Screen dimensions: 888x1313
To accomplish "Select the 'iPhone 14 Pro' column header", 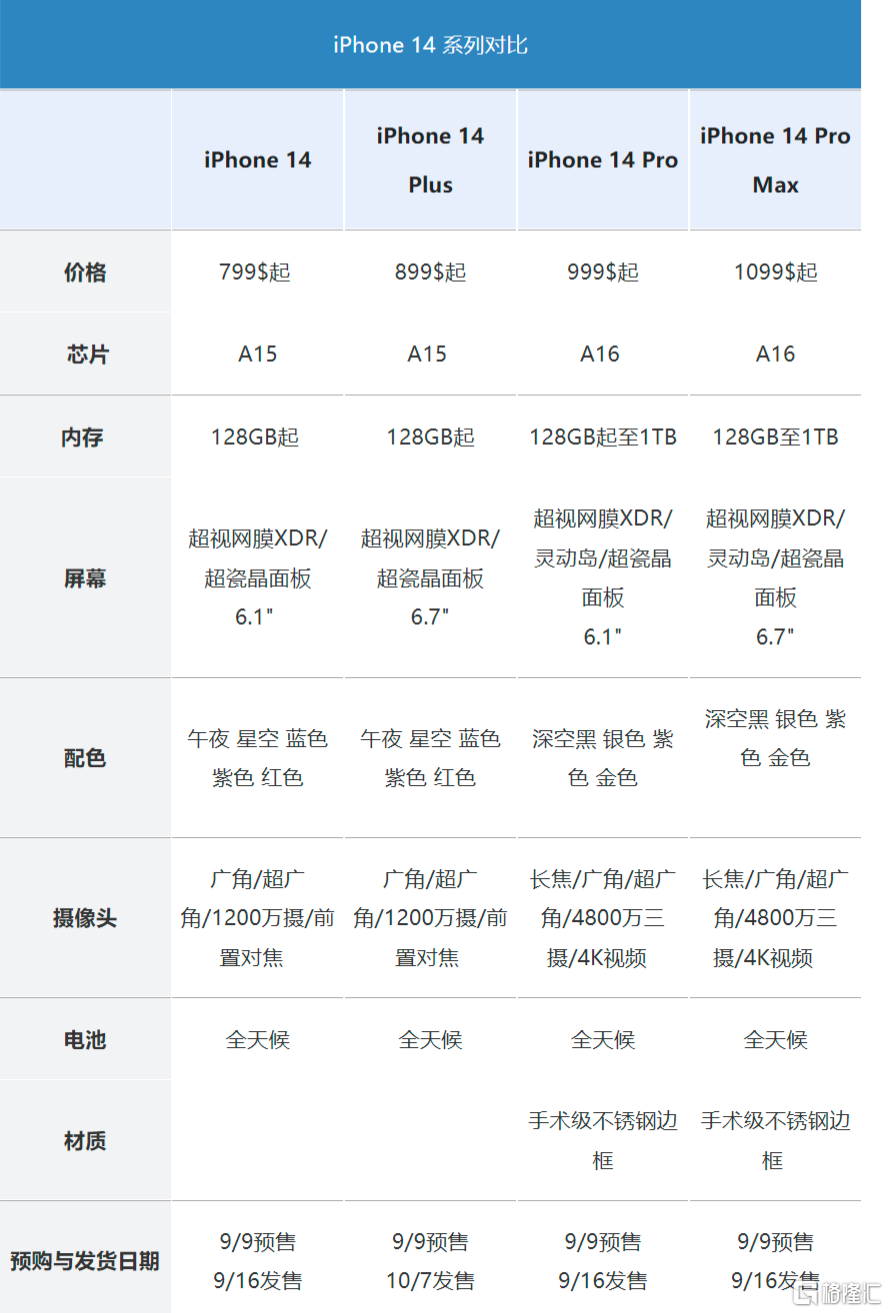I will 603,160.
